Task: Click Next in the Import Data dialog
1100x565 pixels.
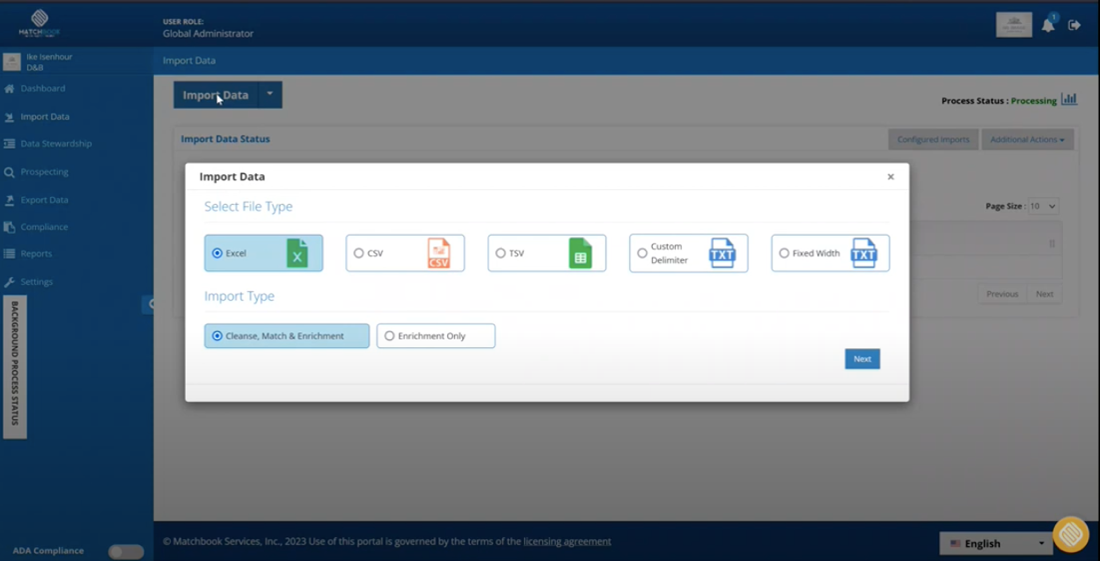Action: point(862,359)
